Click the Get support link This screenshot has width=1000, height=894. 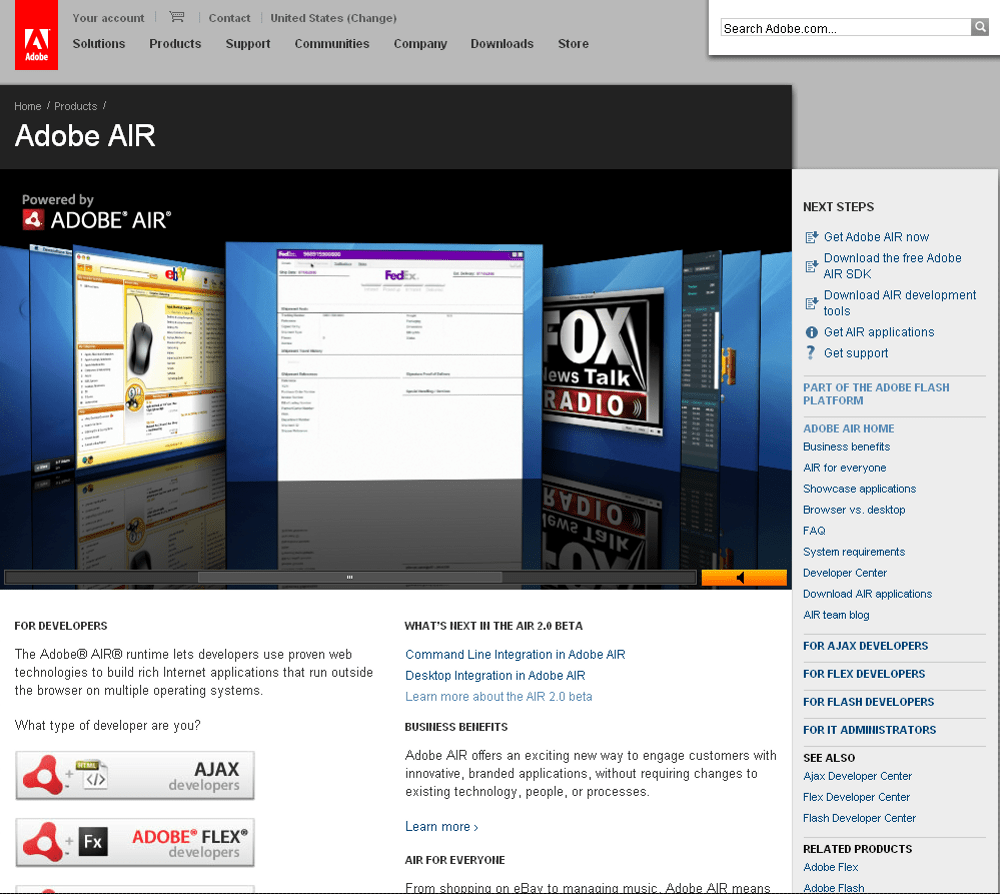(x=856, y=353)
